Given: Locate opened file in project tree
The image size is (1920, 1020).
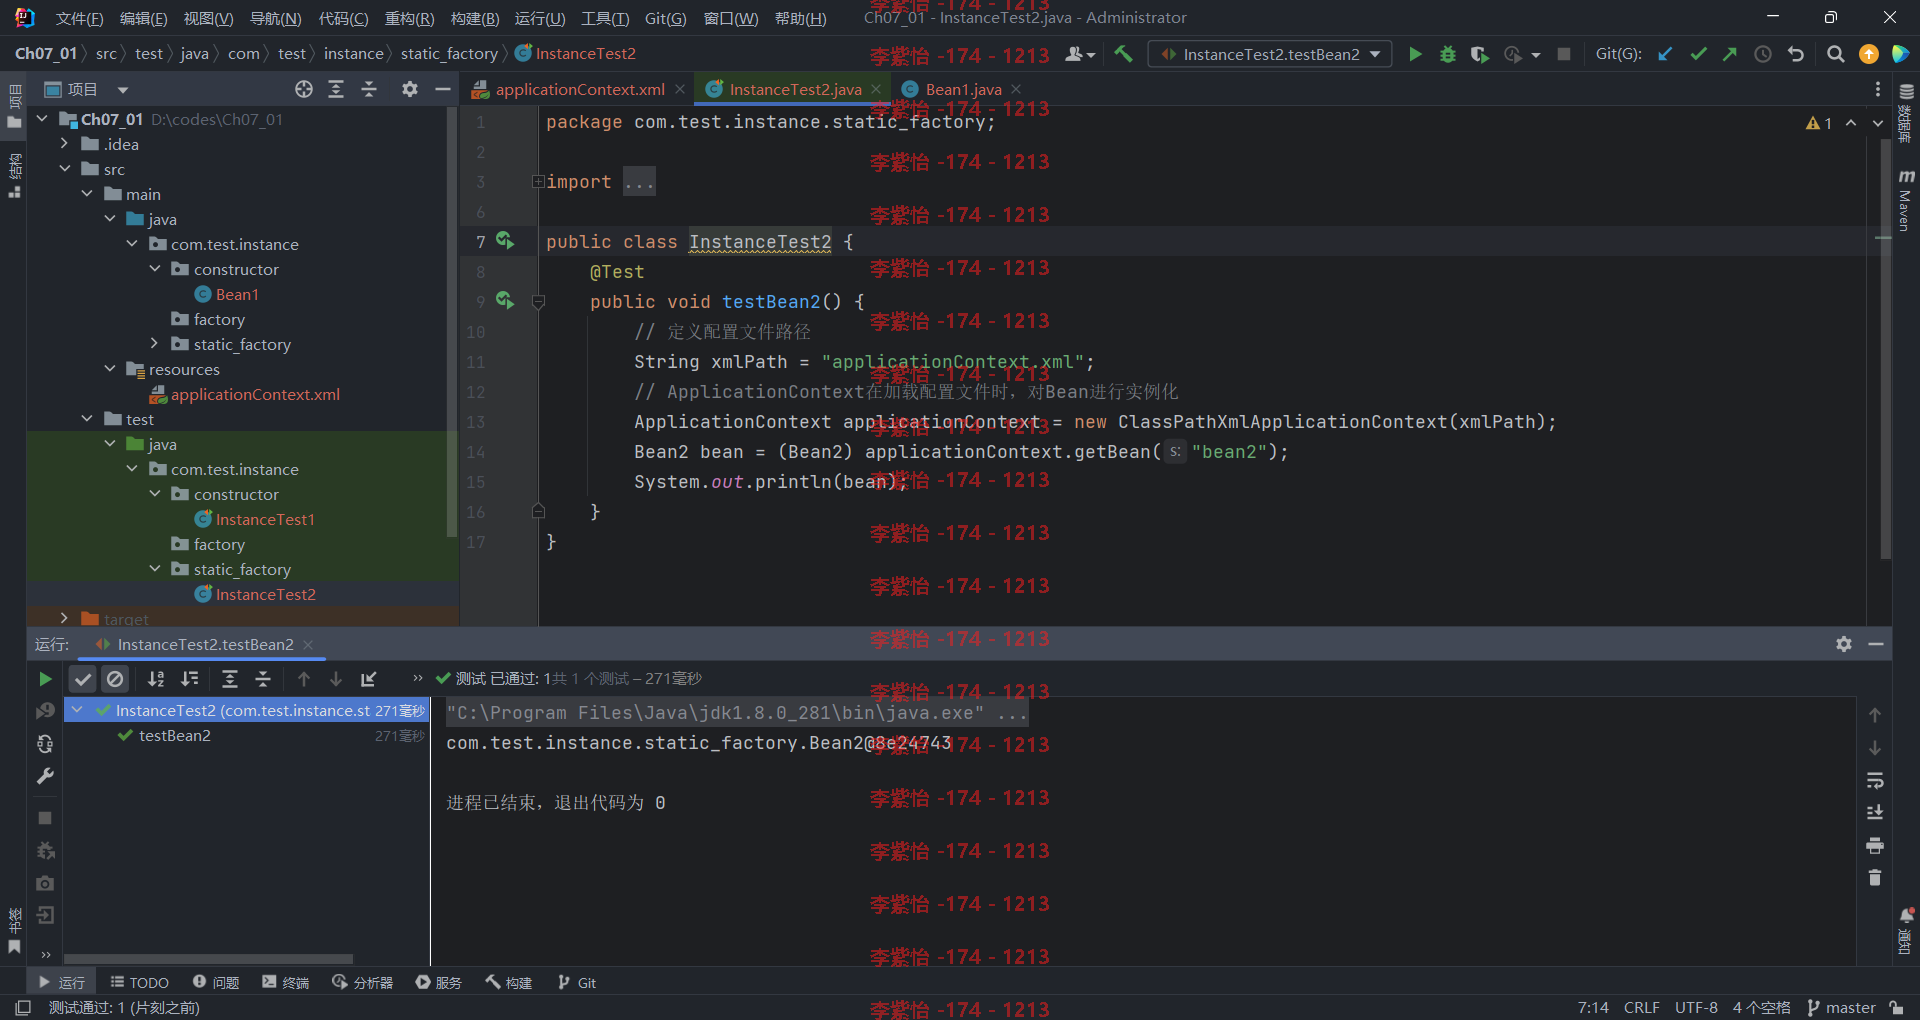Looking at the screenshot, I should (x=304, y=89).
